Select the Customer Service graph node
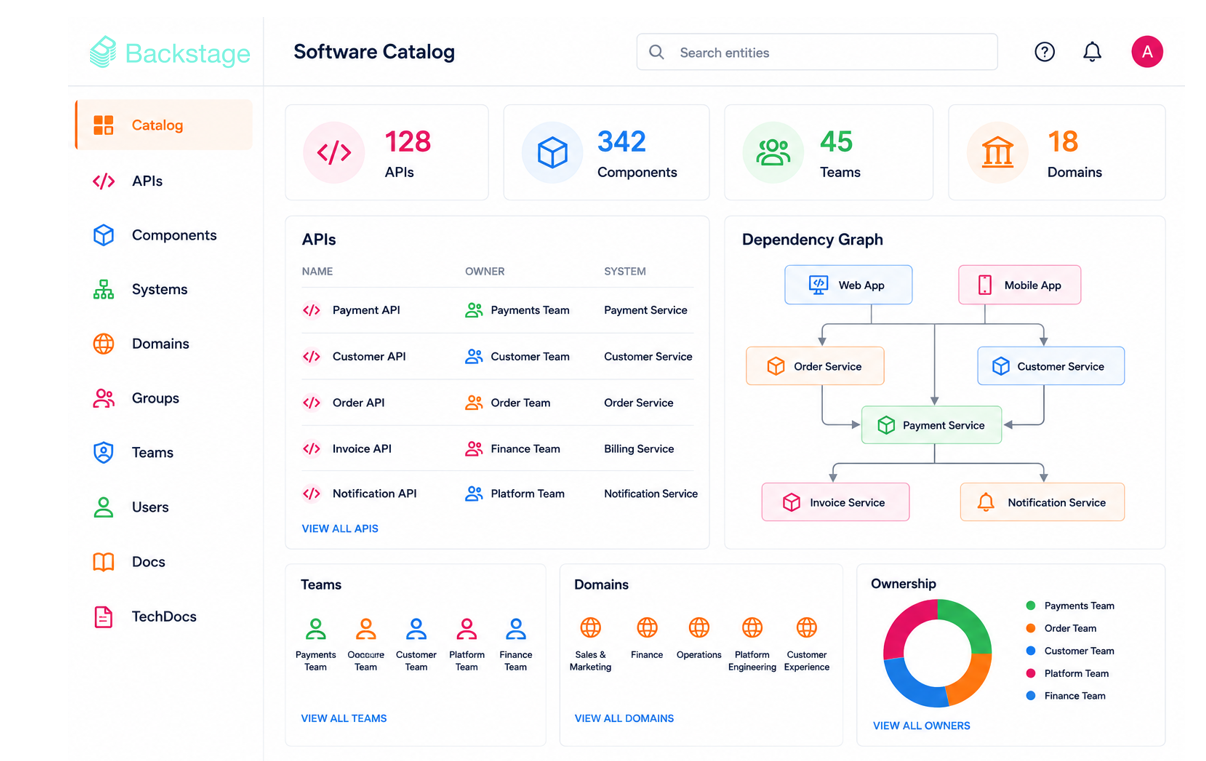 tap(1051, 366)
